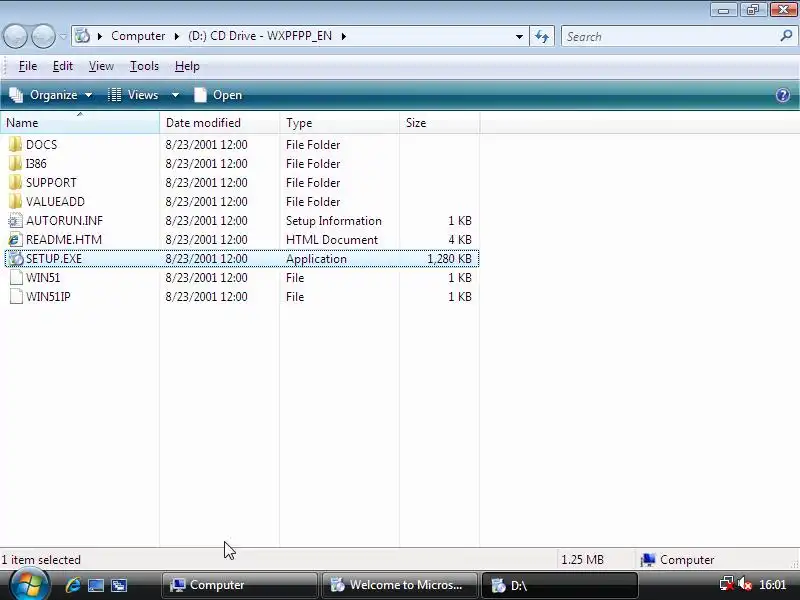Click Show Desktop in Quick Launch
This screenshot has width=800, height=600.
[x=96, y=585]
